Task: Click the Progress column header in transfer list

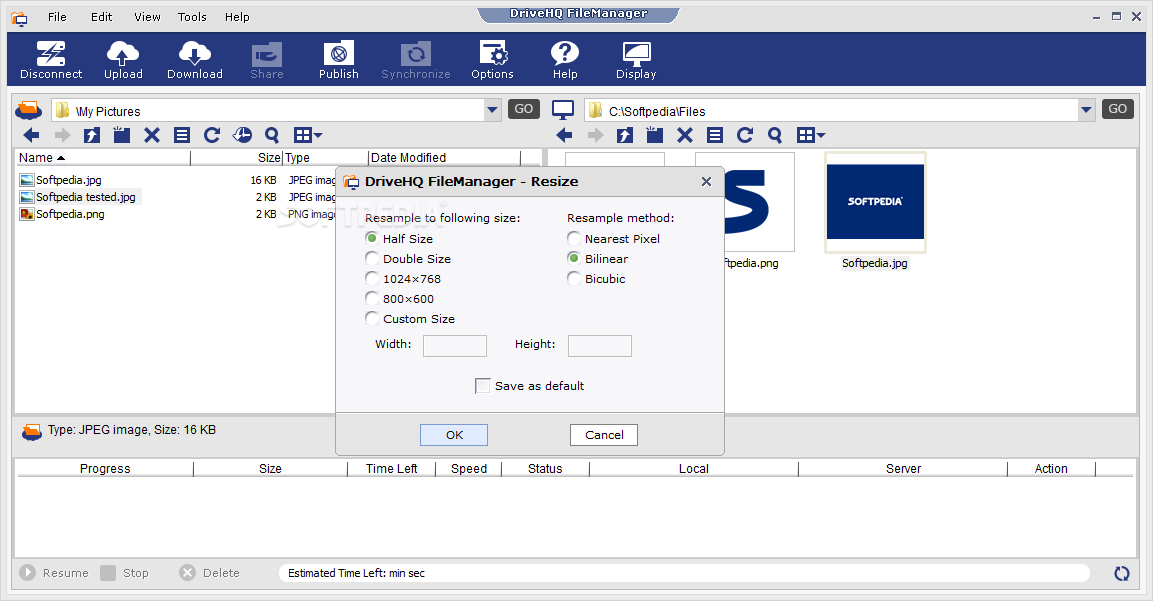Action: pos(105,469)
